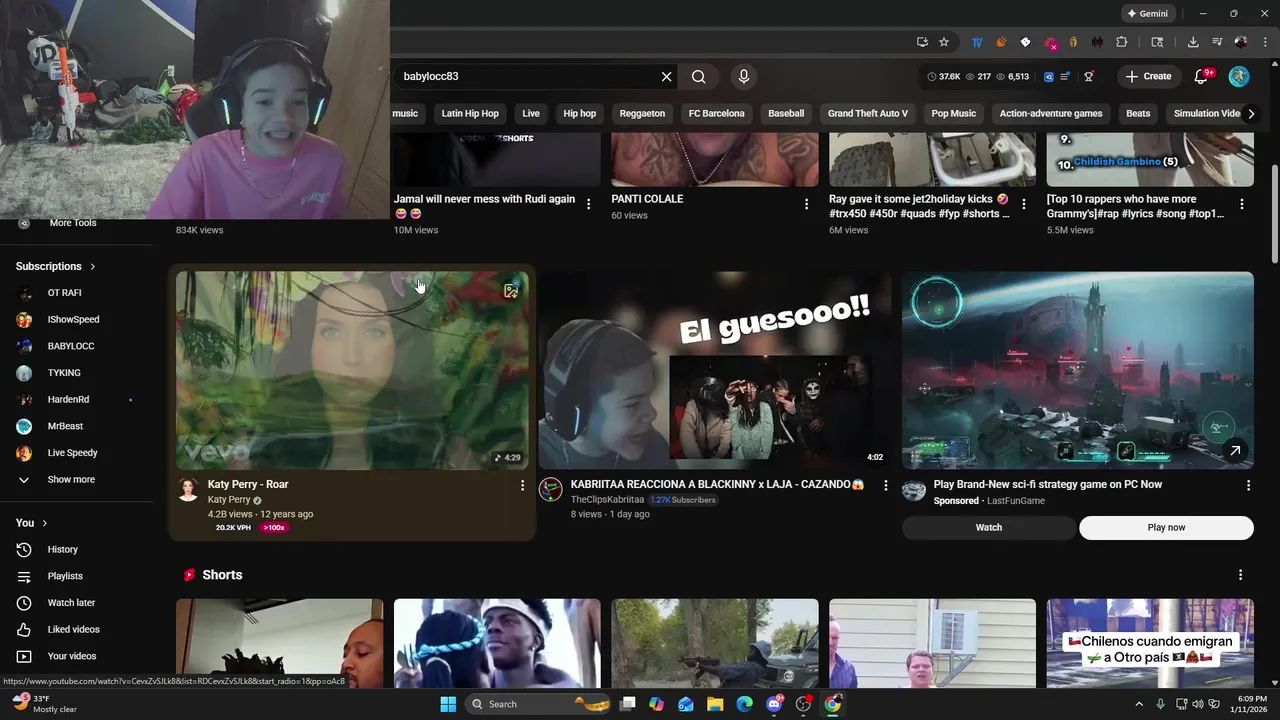Clear the babylocc83 search text

click(666, 76)
